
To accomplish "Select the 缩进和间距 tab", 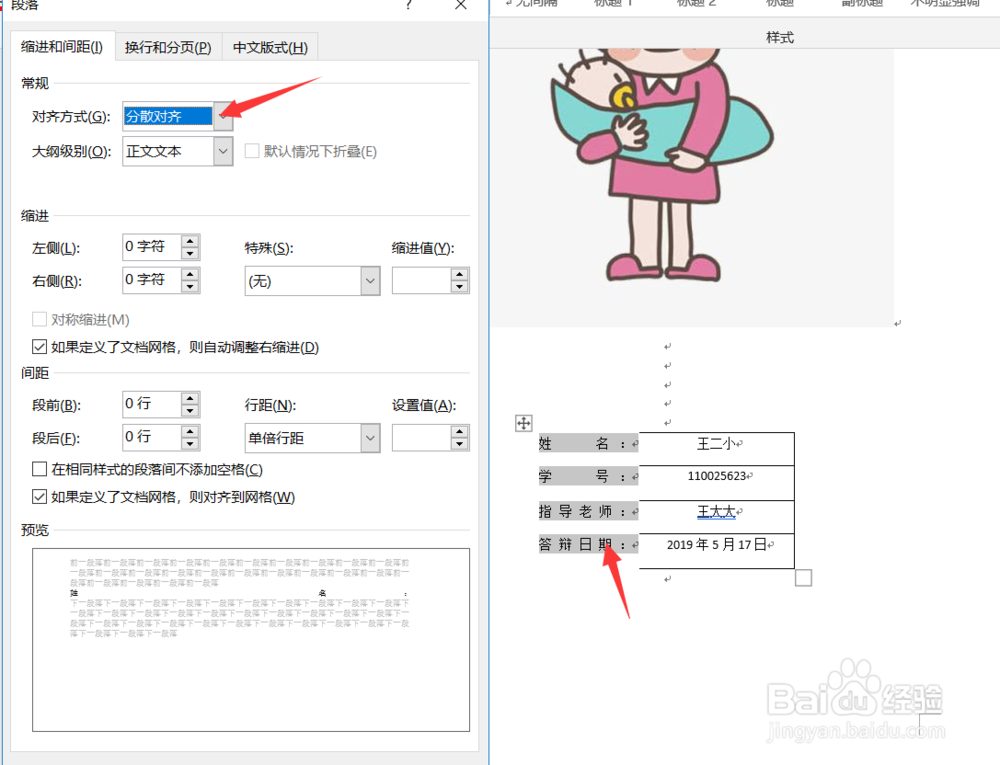I will pyautogui.click(x=62, y=47).
